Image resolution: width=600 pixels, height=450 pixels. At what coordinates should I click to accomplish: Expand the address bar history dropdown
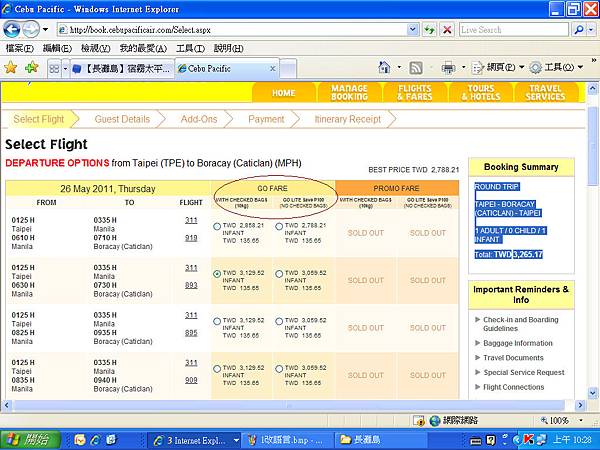click(412, 29)
